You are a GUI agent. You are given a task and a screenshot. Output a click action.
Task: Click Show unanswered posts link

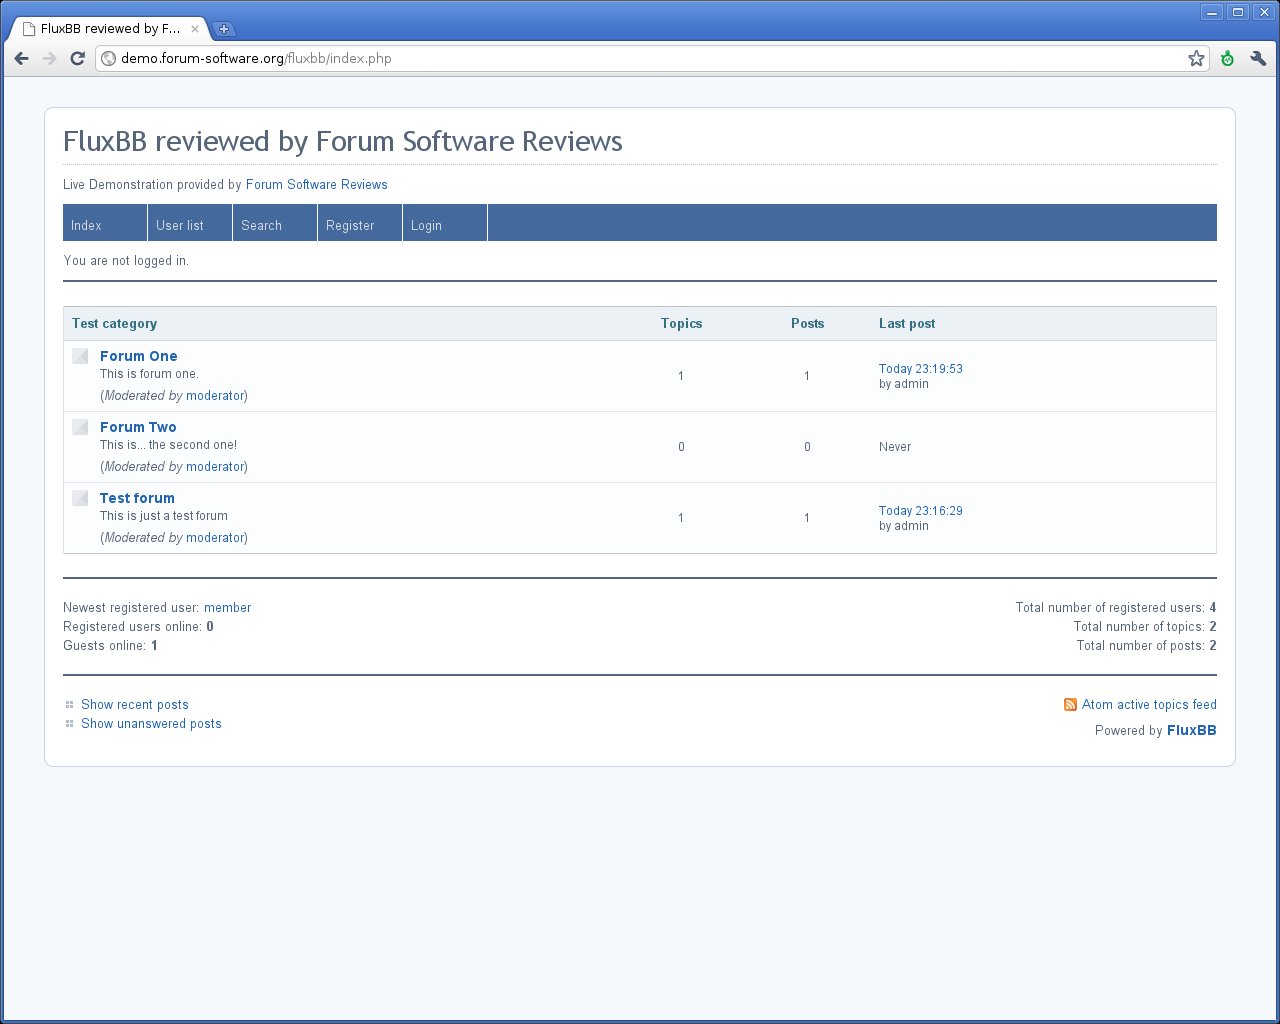click(x=151, y=724)
